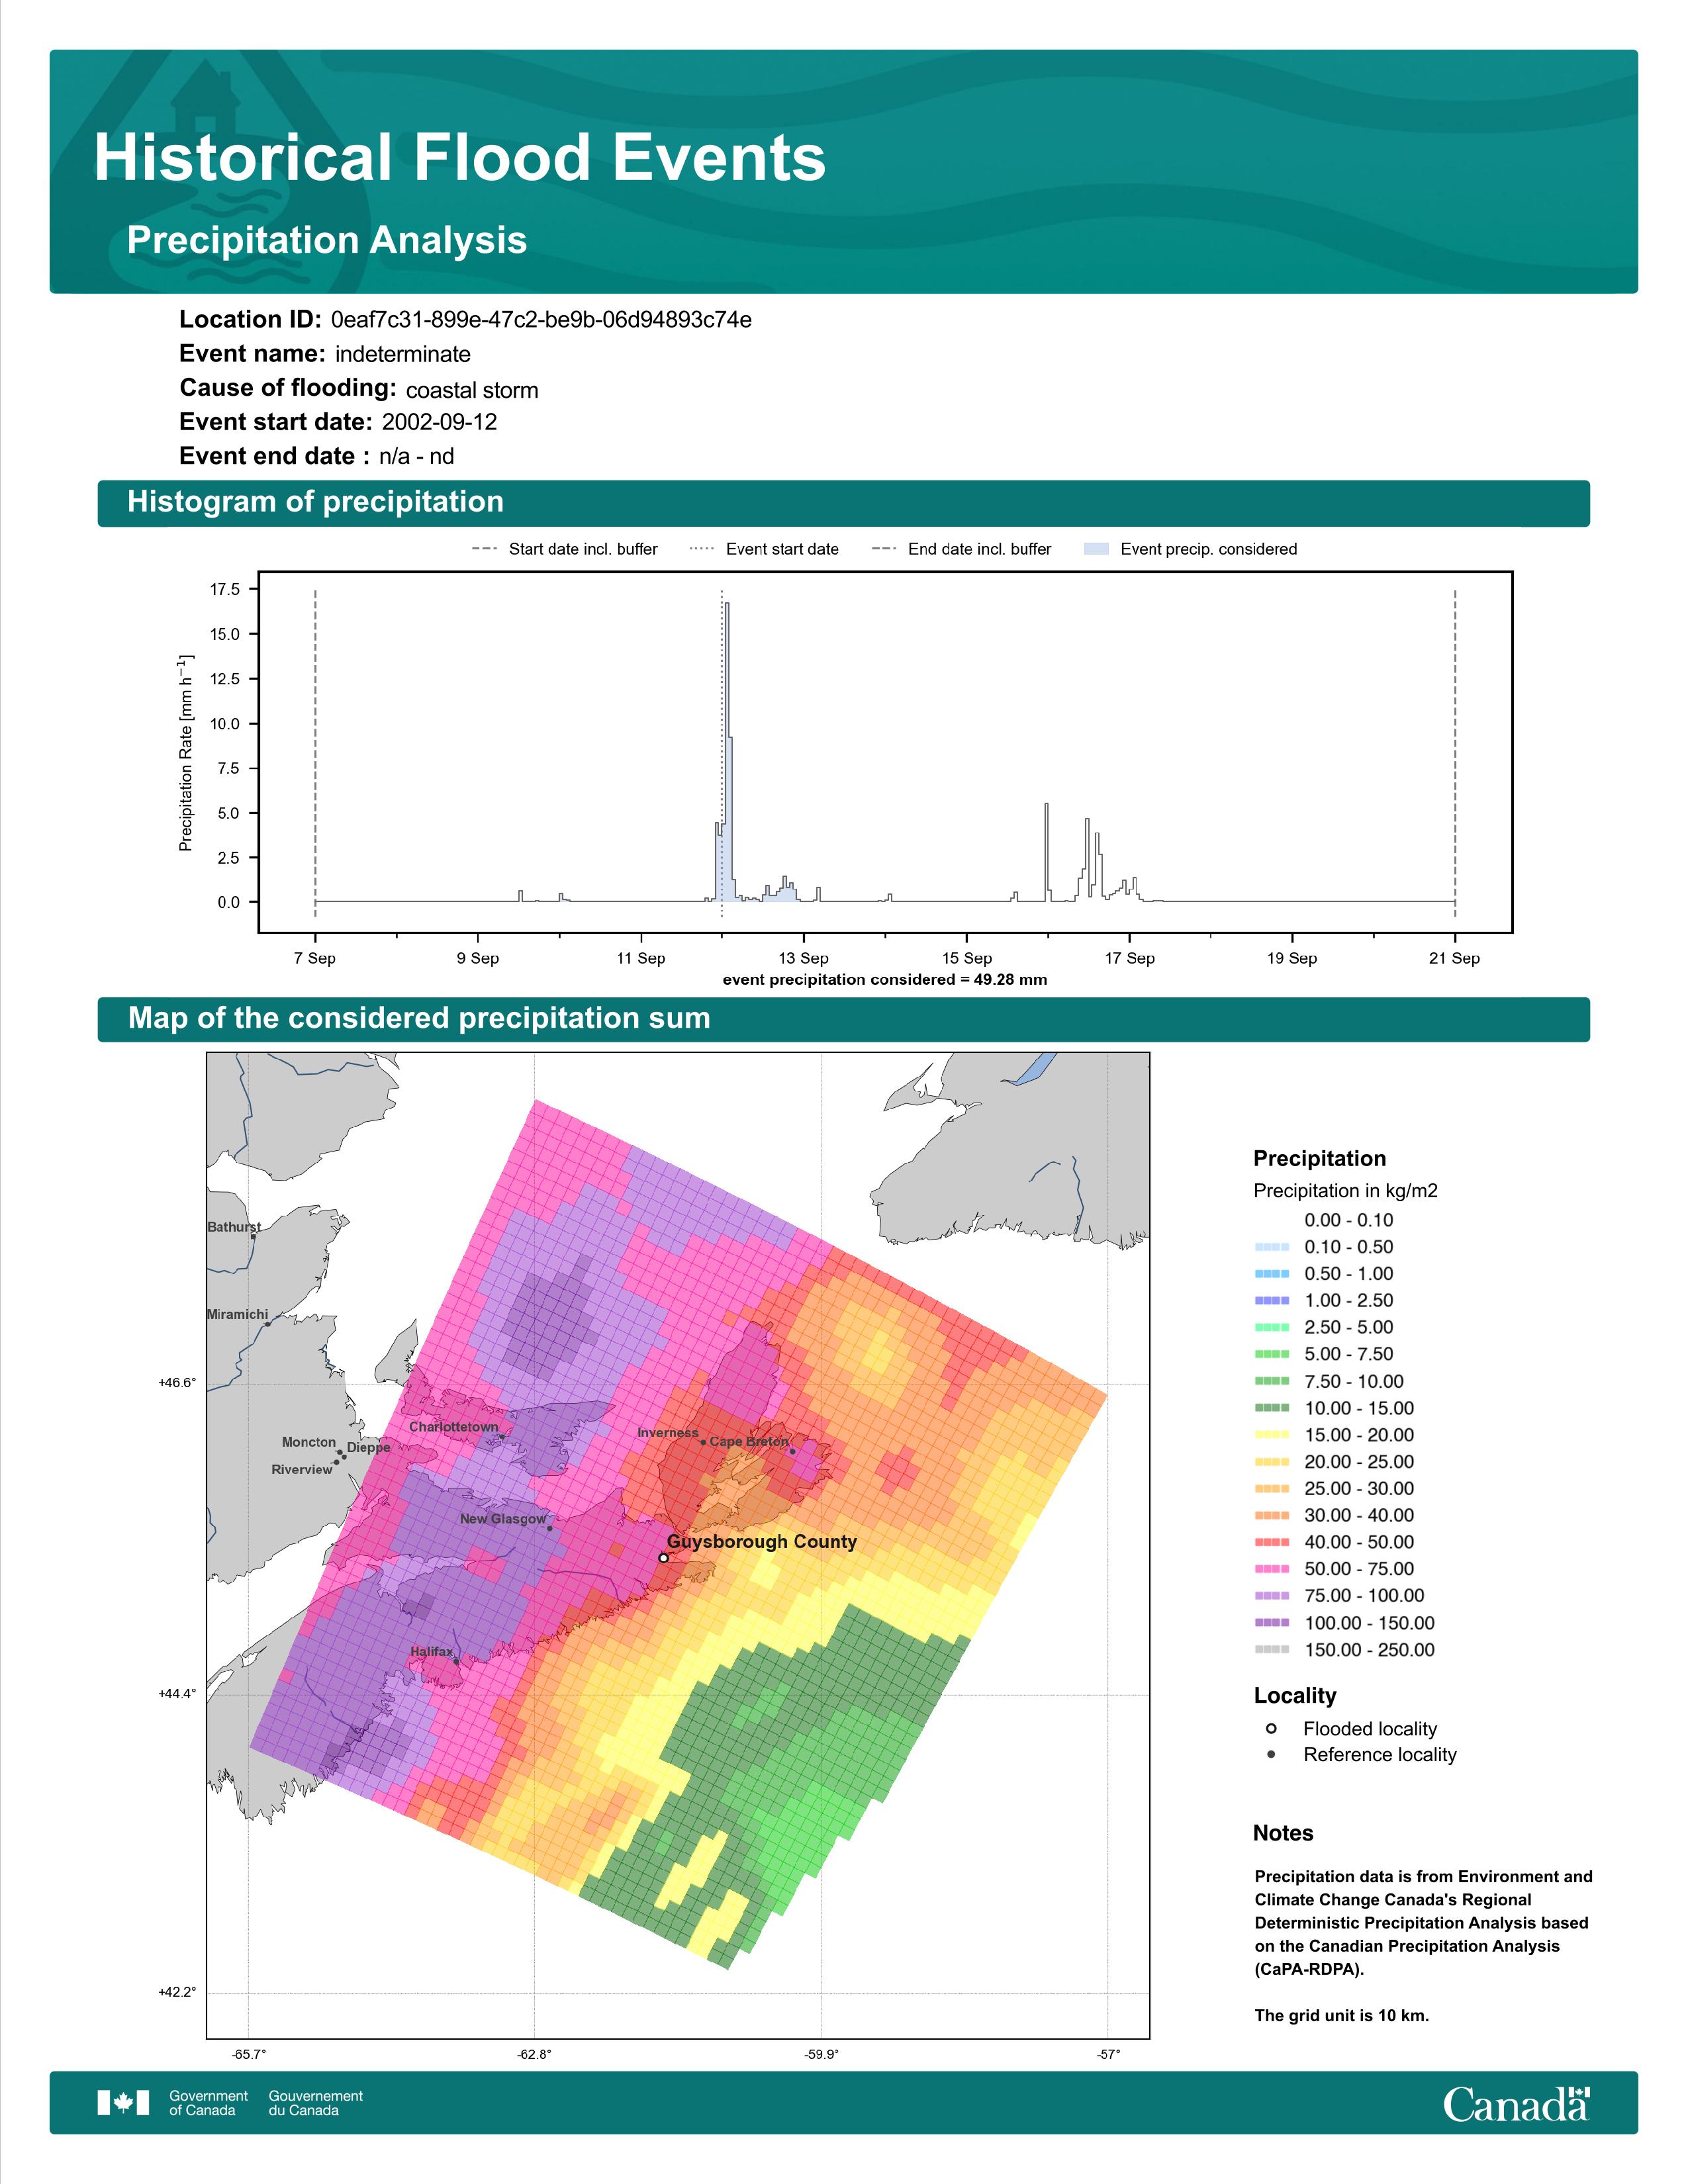Click the 10.00 - 15.00 legend color swatch
Image resolution: width=1688 pixels, height=2184 pixels.
click(1272, 1408)
